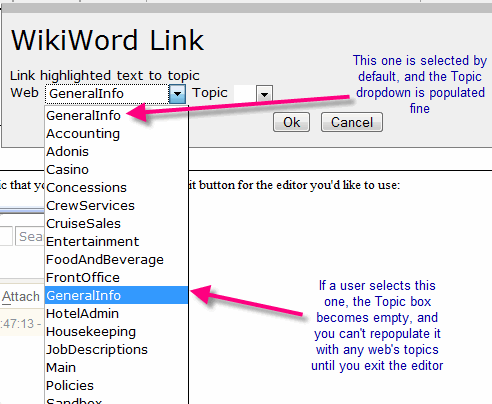The width and height of the screenshot is (492, 404).
Task: Click the highlighted GeneralInfo option
Action: pos(116,295)
